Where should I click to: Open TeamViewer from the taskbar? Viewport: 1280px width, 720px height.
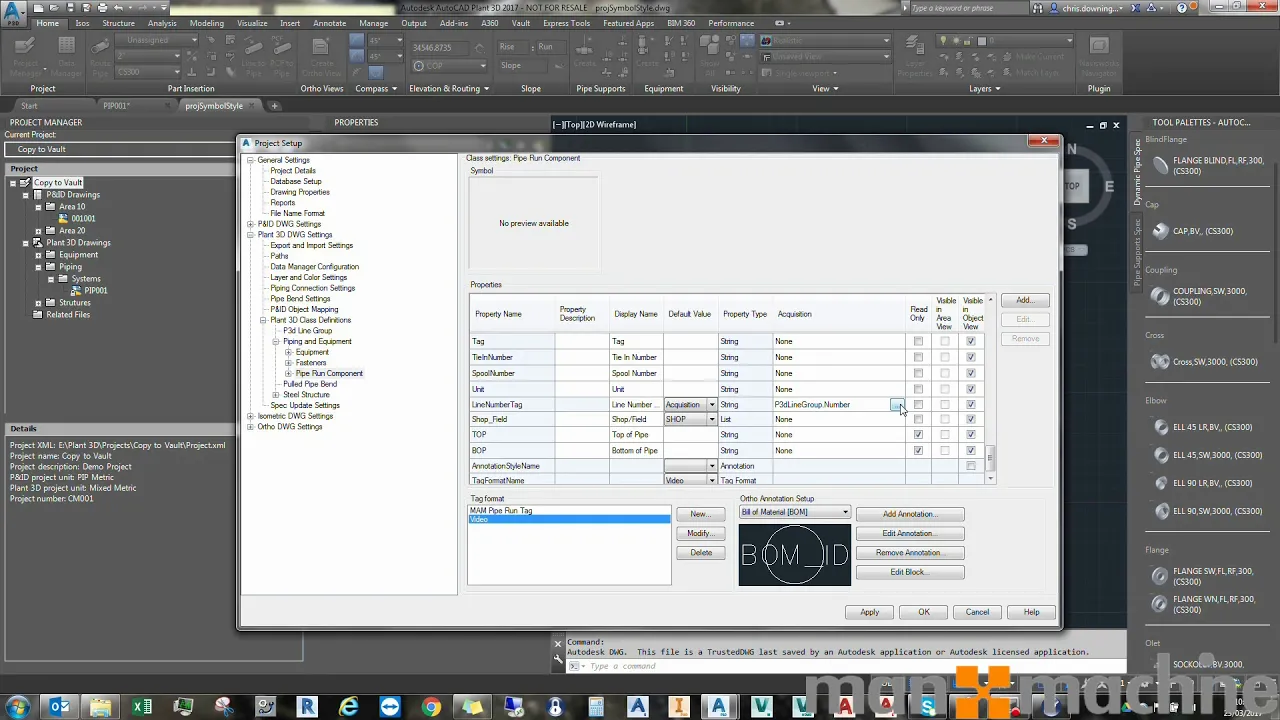389,707
